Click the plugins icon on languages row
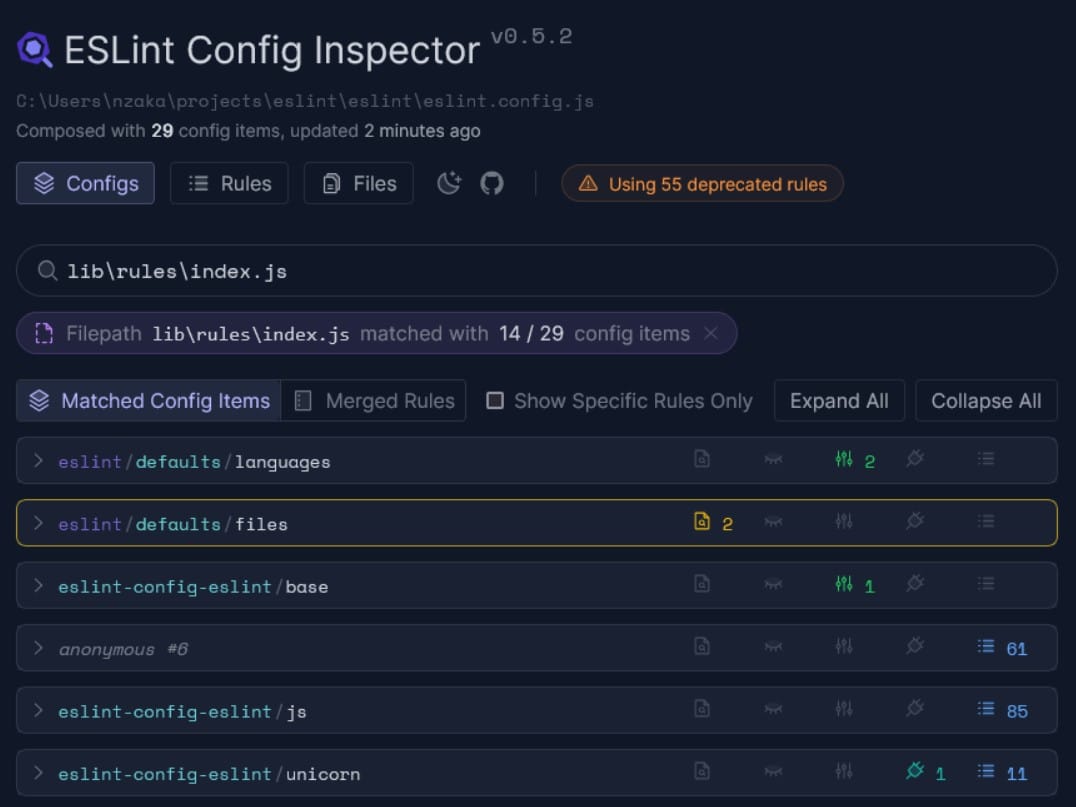The height and width of the screenshot is (807, 1076). coord(915,458)
